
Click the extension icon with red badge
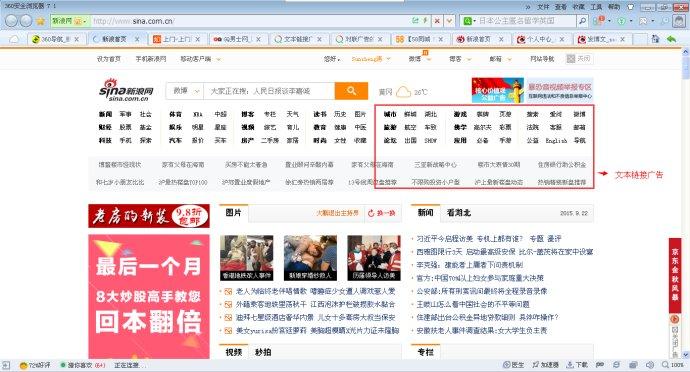599,20
